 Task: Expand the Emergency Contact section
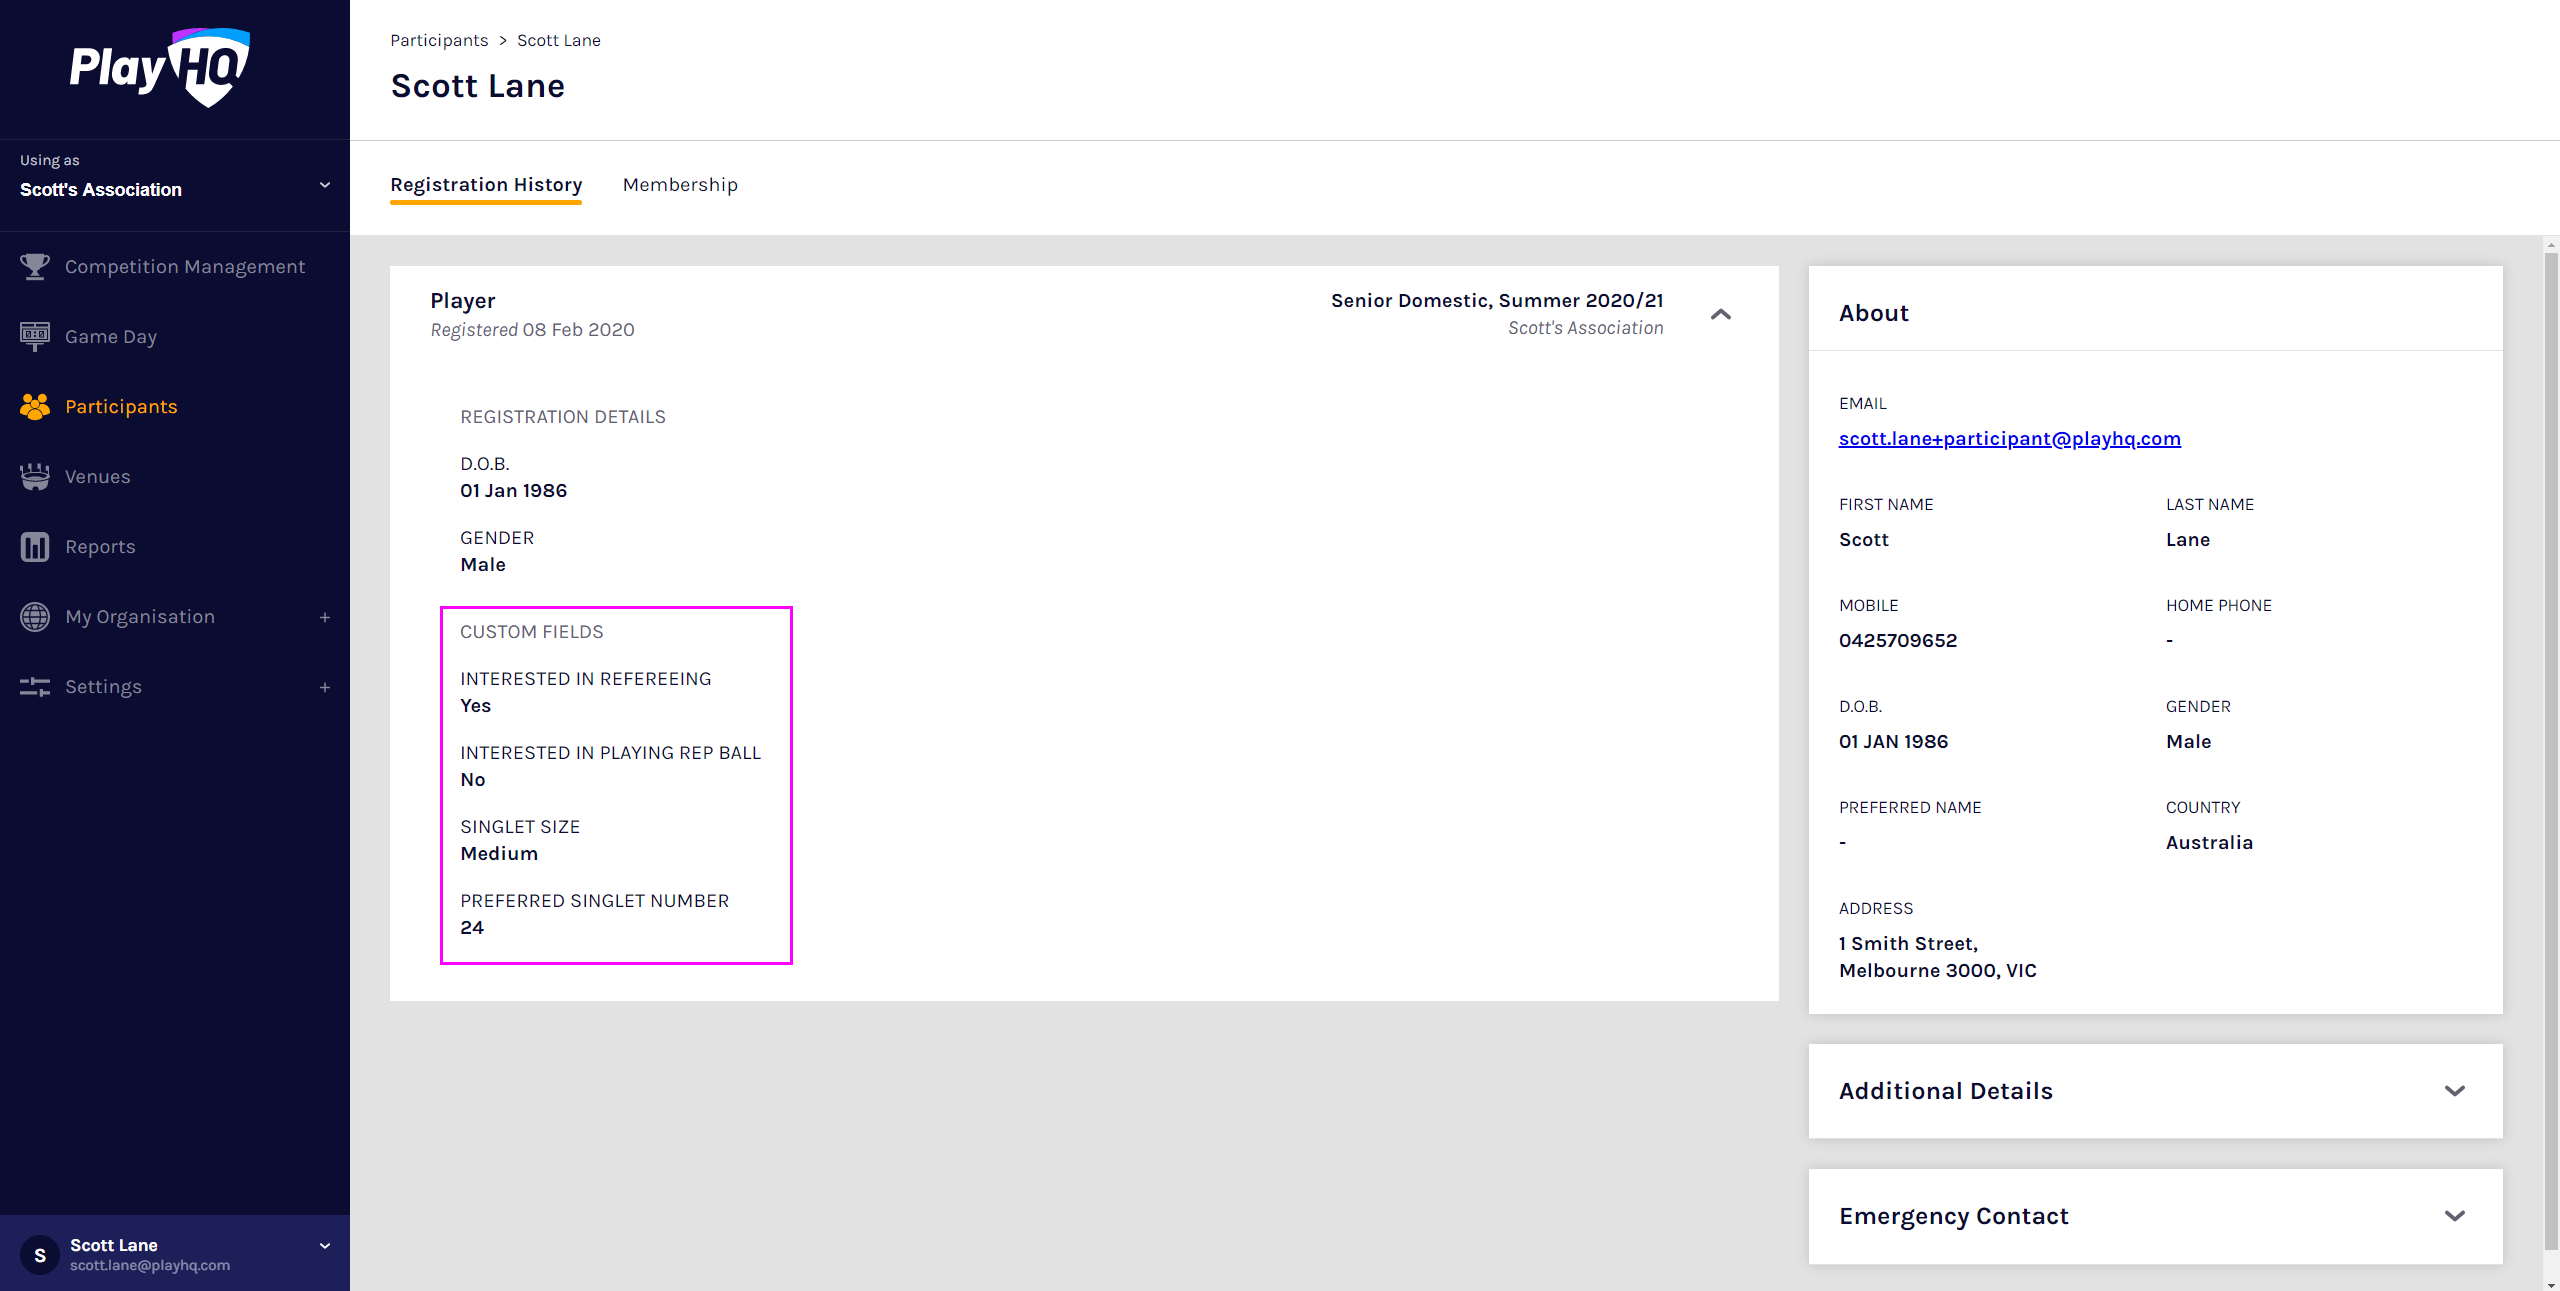pyautogui.click(x=2454, y=1216)
